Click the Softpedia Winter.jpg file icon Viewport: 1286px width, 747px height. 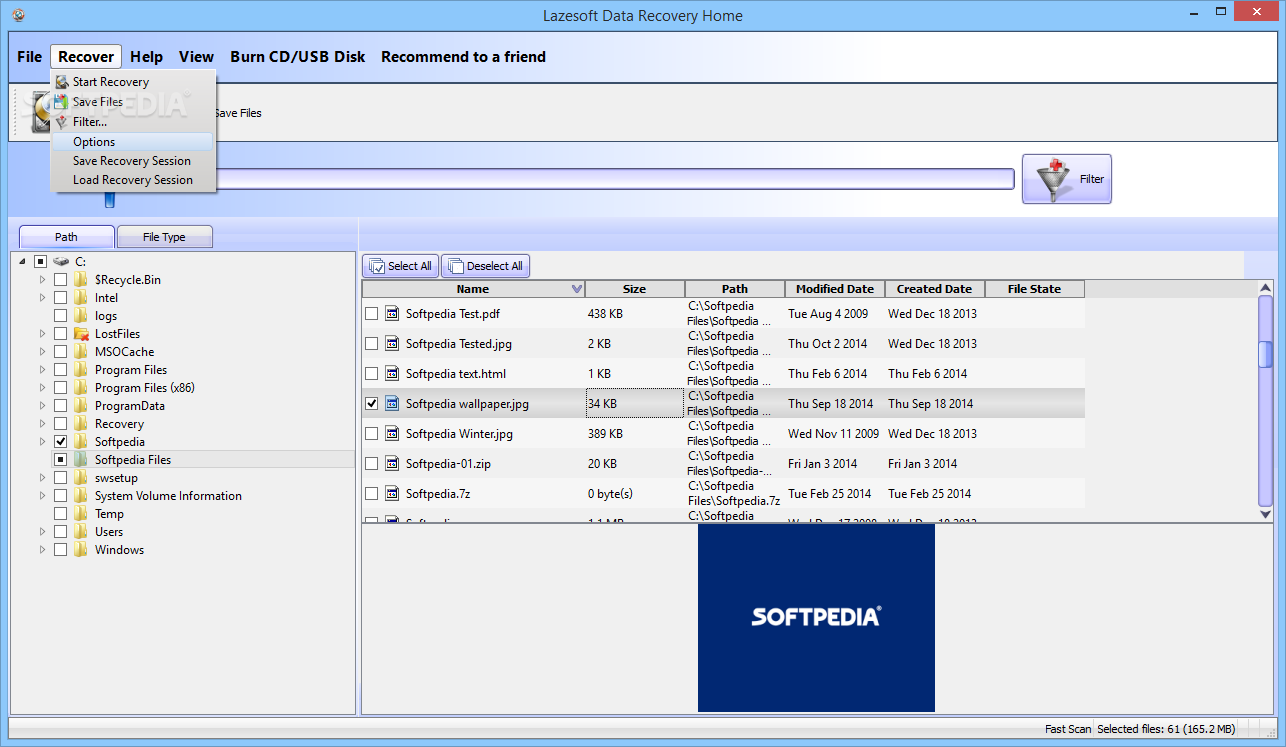[x=392, y=434]
